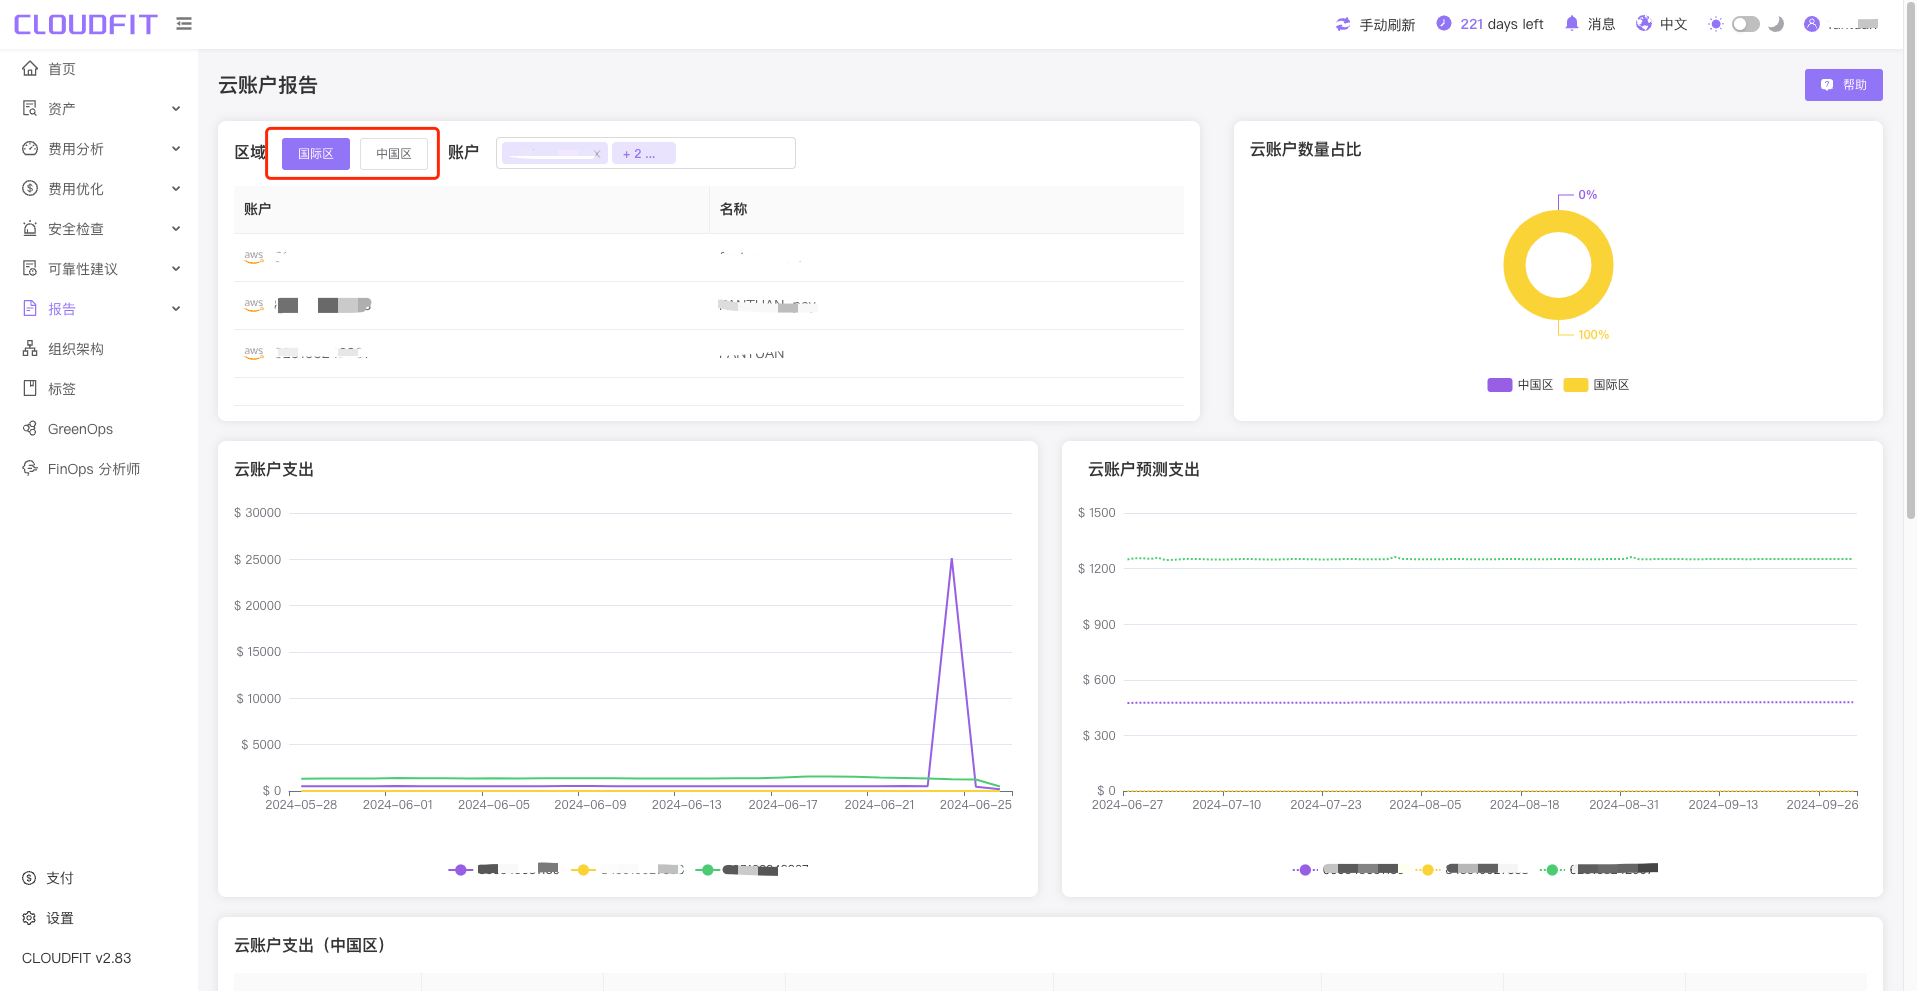Expand the 安全检查 submenu chevron
The height and width of the screenshot is (991, 1917).
pyautogui.click(x=176, y=228)
